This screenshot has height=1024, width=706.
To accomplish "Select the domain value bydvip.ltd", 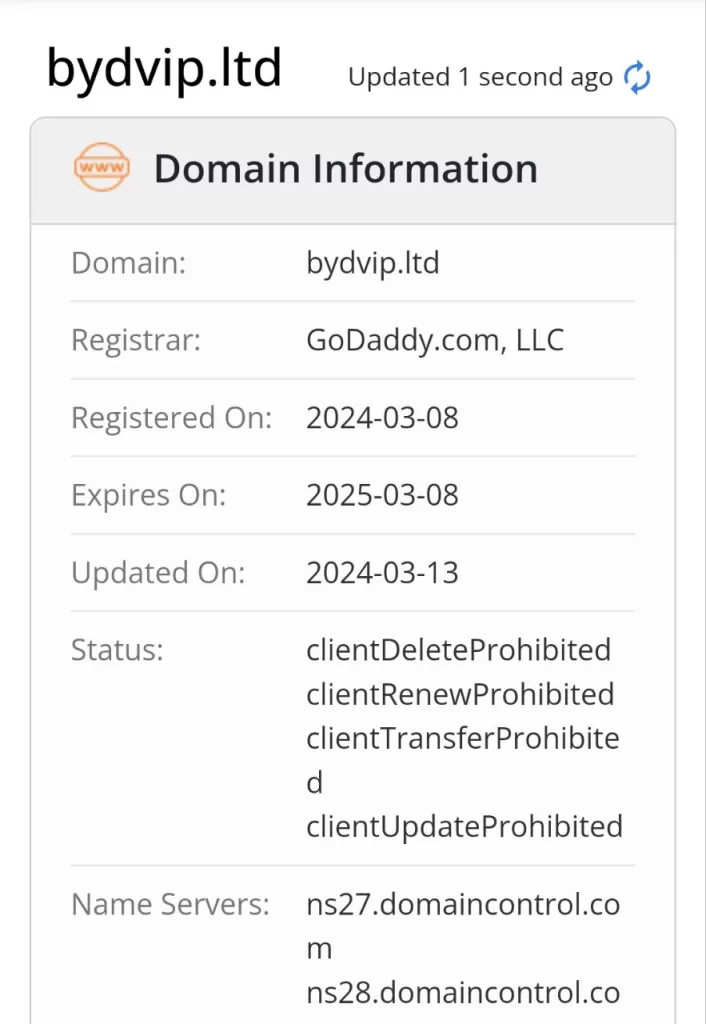I will click(373, 263).
